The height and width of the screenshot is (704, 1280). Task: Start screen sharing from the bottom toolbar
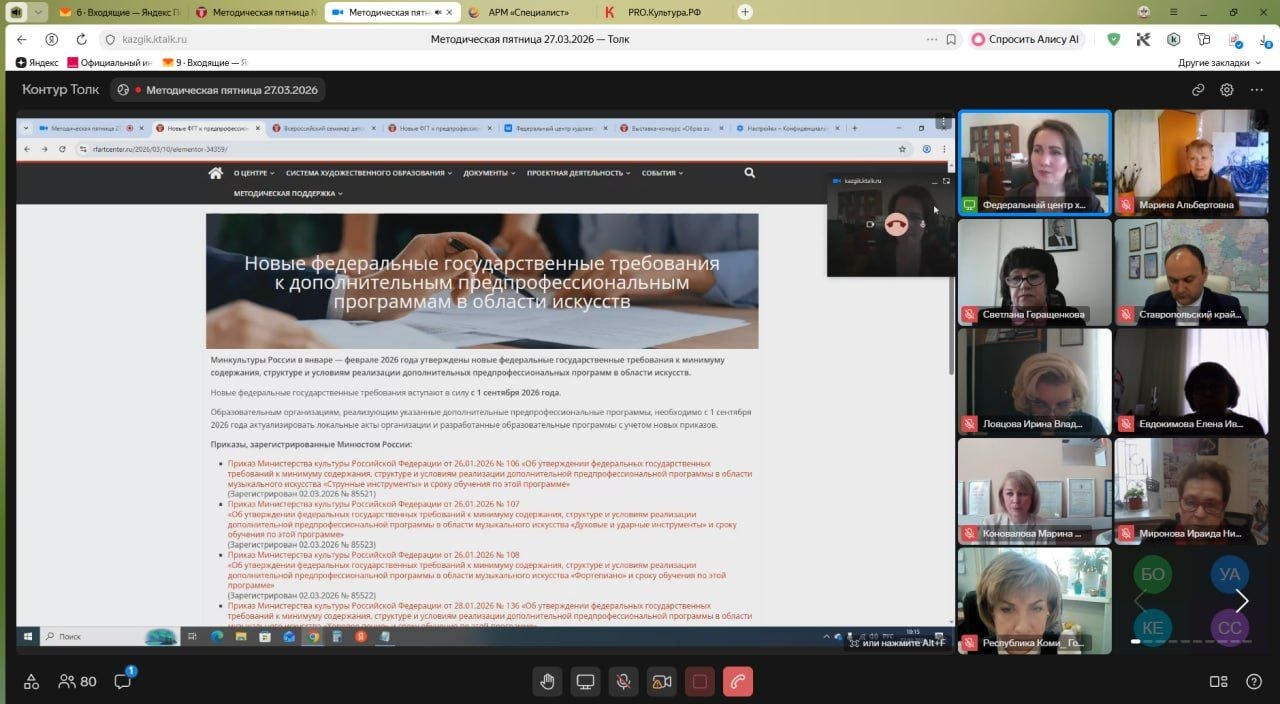[x=585, y=682]
